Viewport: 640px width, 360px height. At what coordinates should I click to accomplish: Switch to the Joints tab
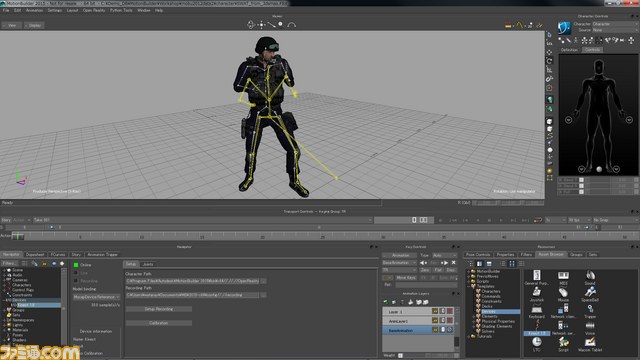148,264
